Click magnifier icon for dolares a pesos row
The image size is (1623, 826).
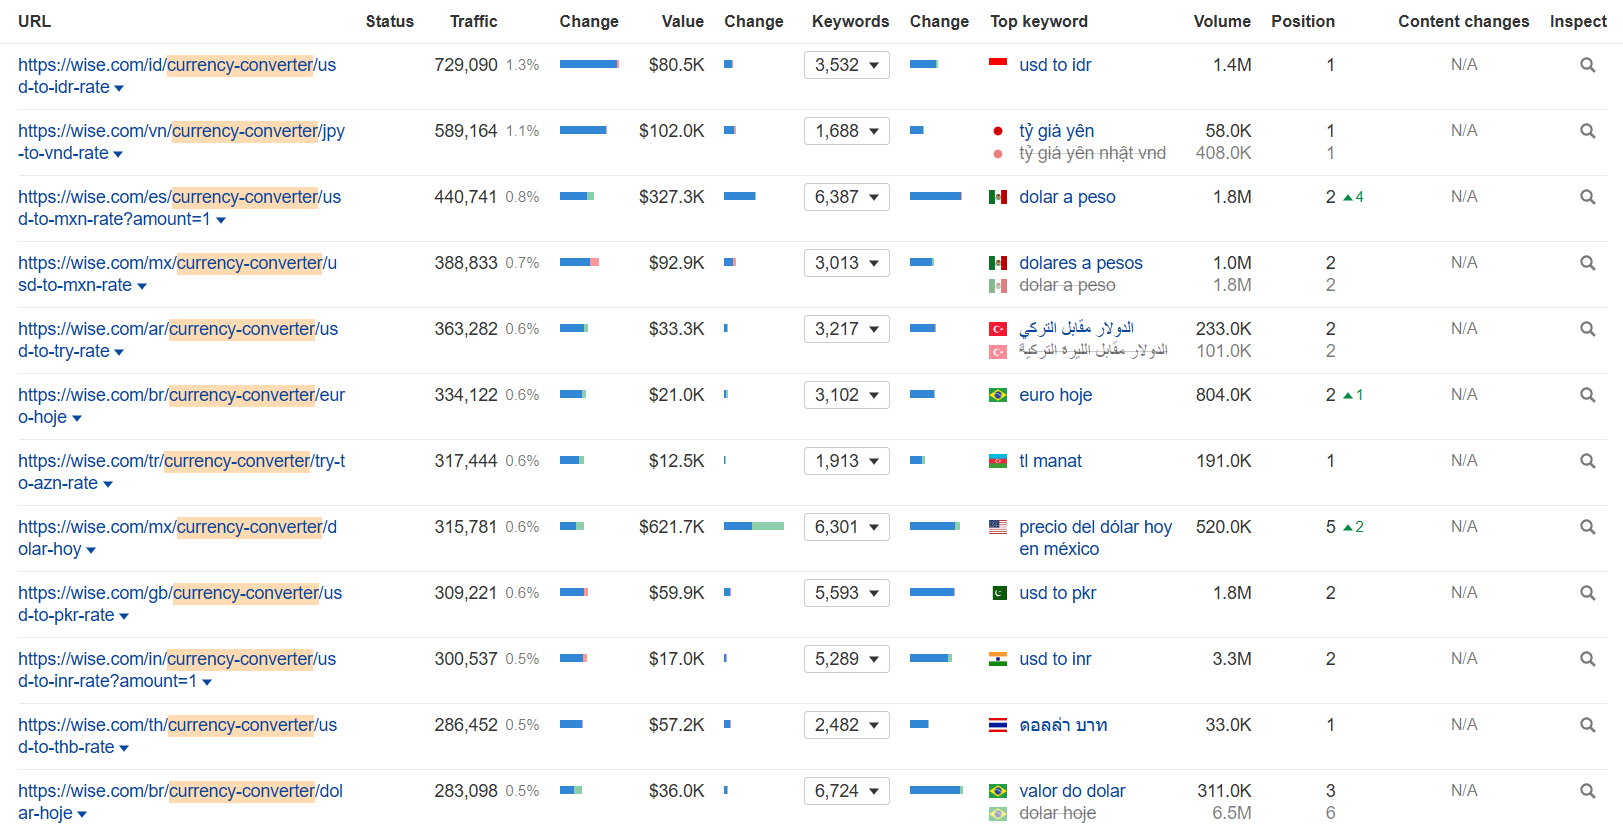[x=1587, y=263]
